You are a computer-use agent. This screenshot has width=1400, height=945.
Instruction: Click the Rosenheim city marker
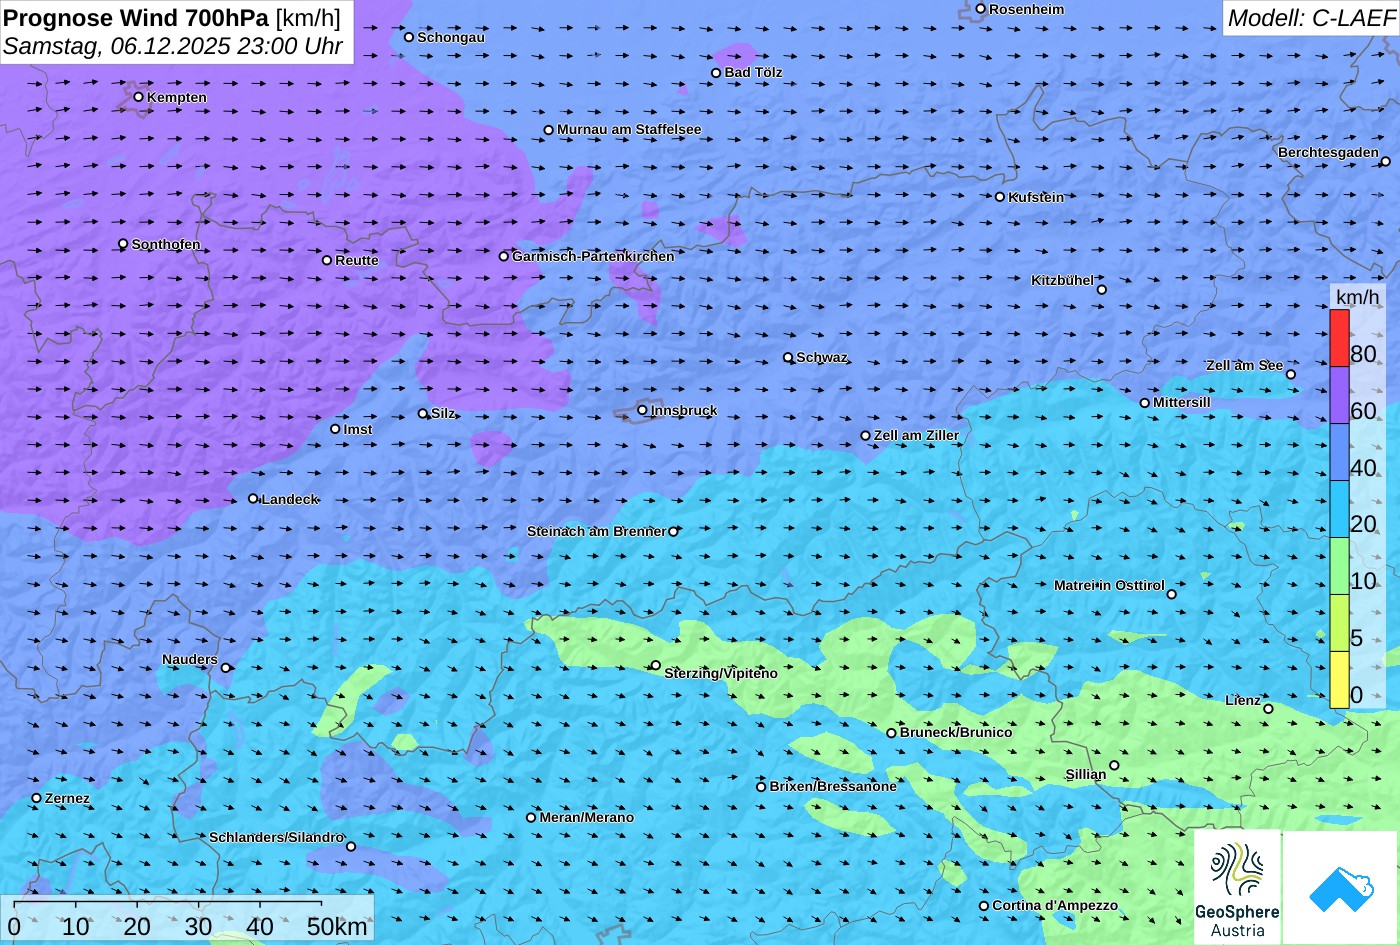click(x=980, y=9)
